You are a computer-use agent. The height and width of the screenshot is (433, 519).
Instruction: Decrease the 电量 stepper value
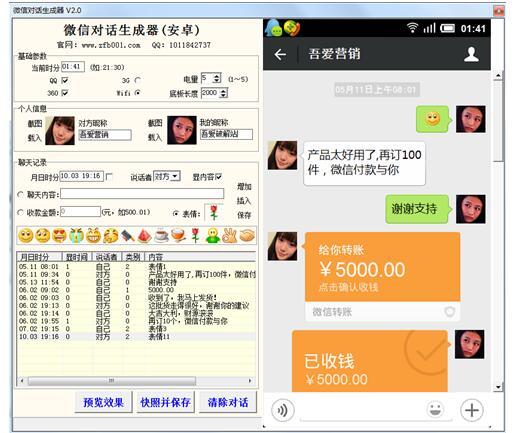[217, 81]
